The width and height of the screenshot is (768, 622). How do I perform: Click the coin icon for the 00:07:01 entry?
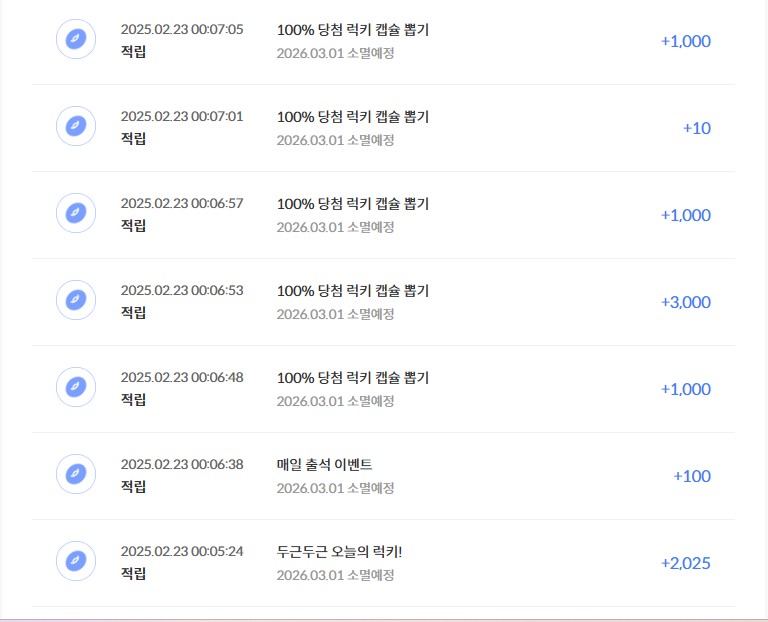pos(76,126)
